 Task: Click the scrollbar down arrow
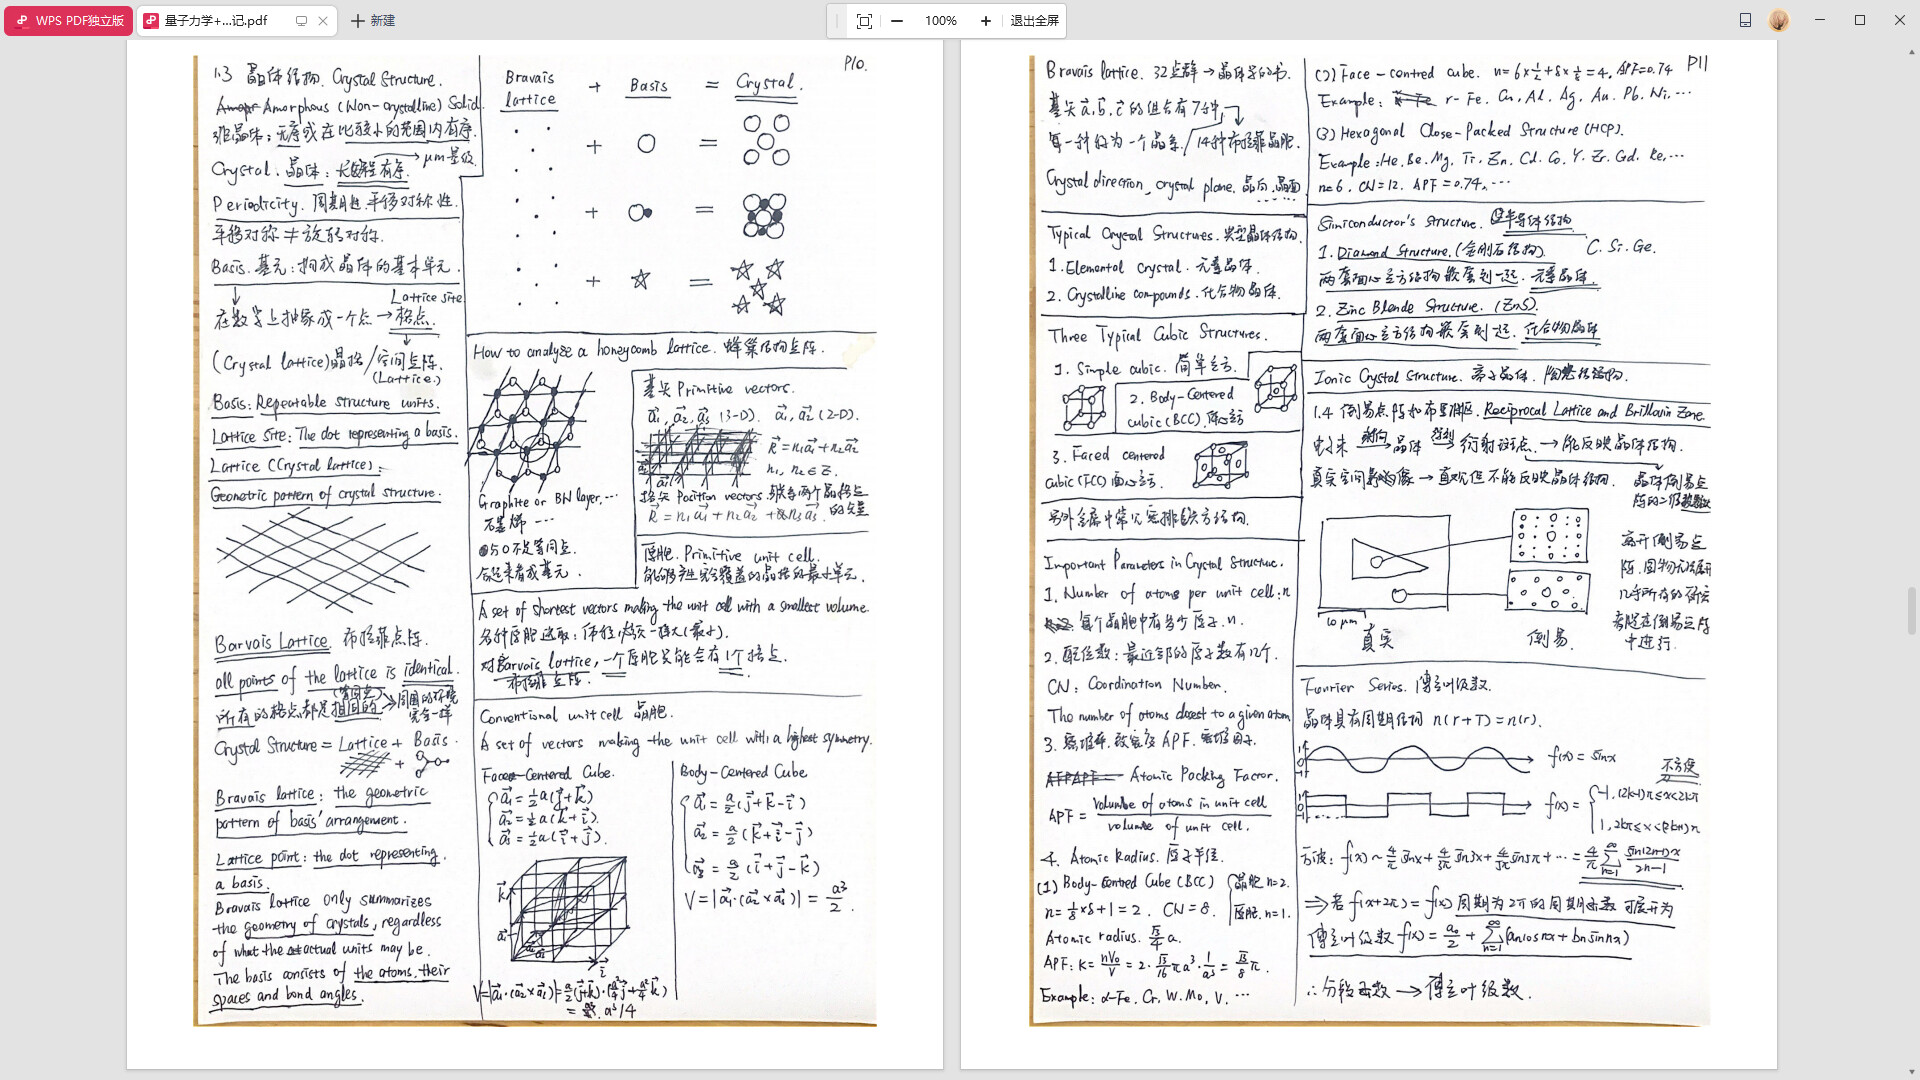pyautogui.click(x=1912, y=1072)
